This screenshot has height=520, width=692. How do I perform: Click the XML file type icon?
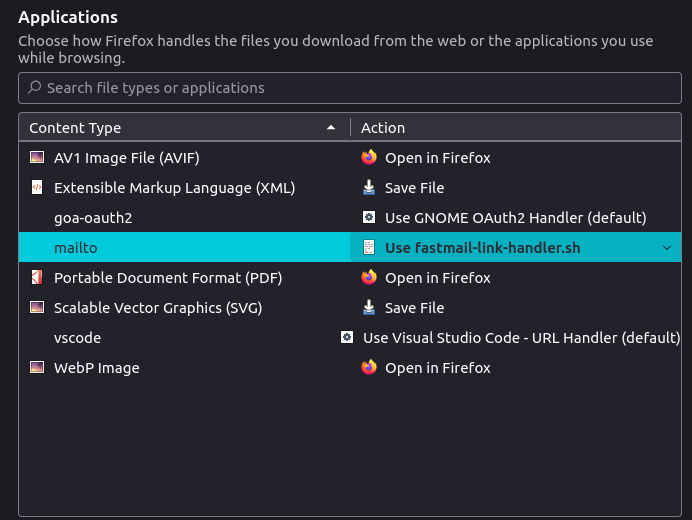tap(37, 187)
